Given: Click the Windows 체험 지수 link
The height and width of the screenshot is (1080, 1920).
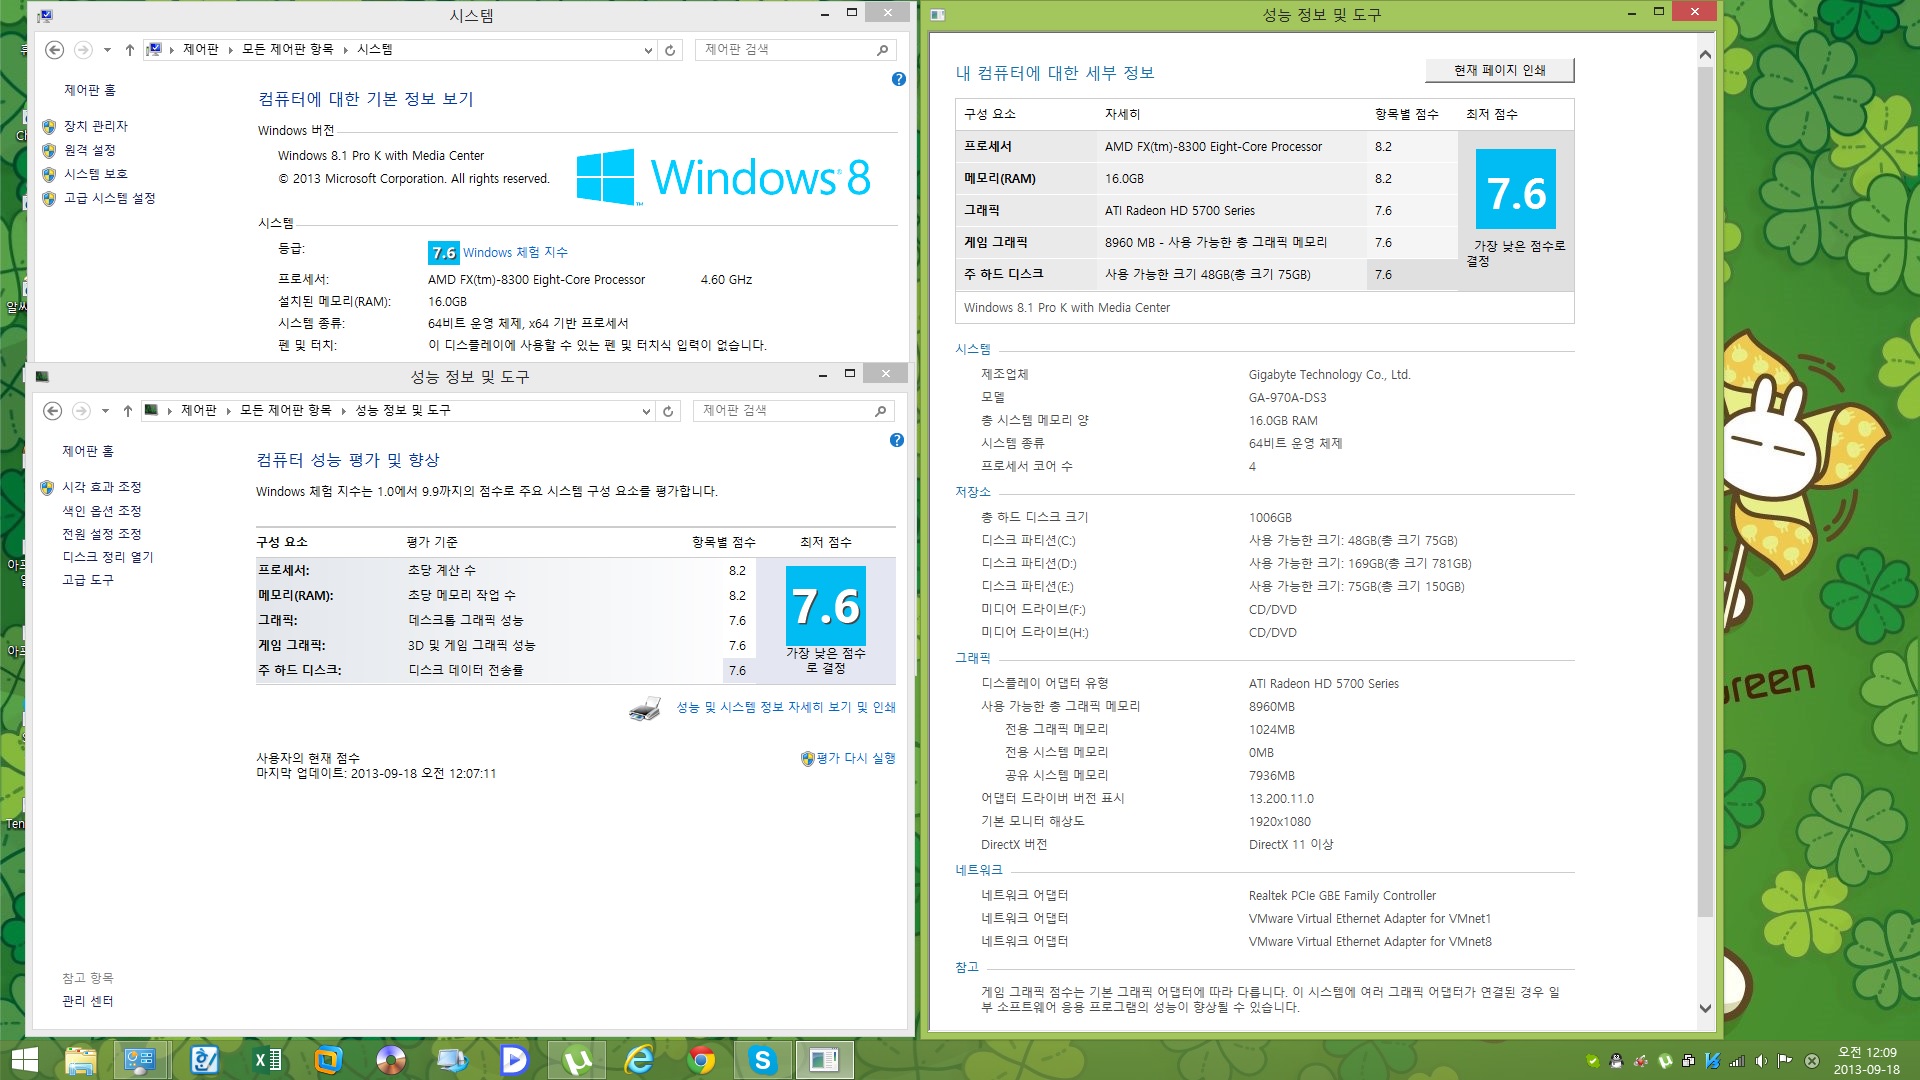Looking at the screenshot, I should click(x=515, y=252).
